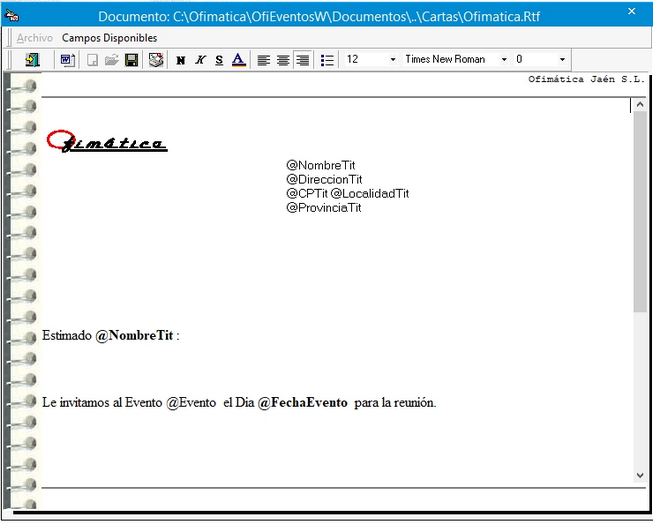Save the document with the floppy disk icon
Image resolution: width=653 pixels, height=525 pixels.
click(131, 60)
